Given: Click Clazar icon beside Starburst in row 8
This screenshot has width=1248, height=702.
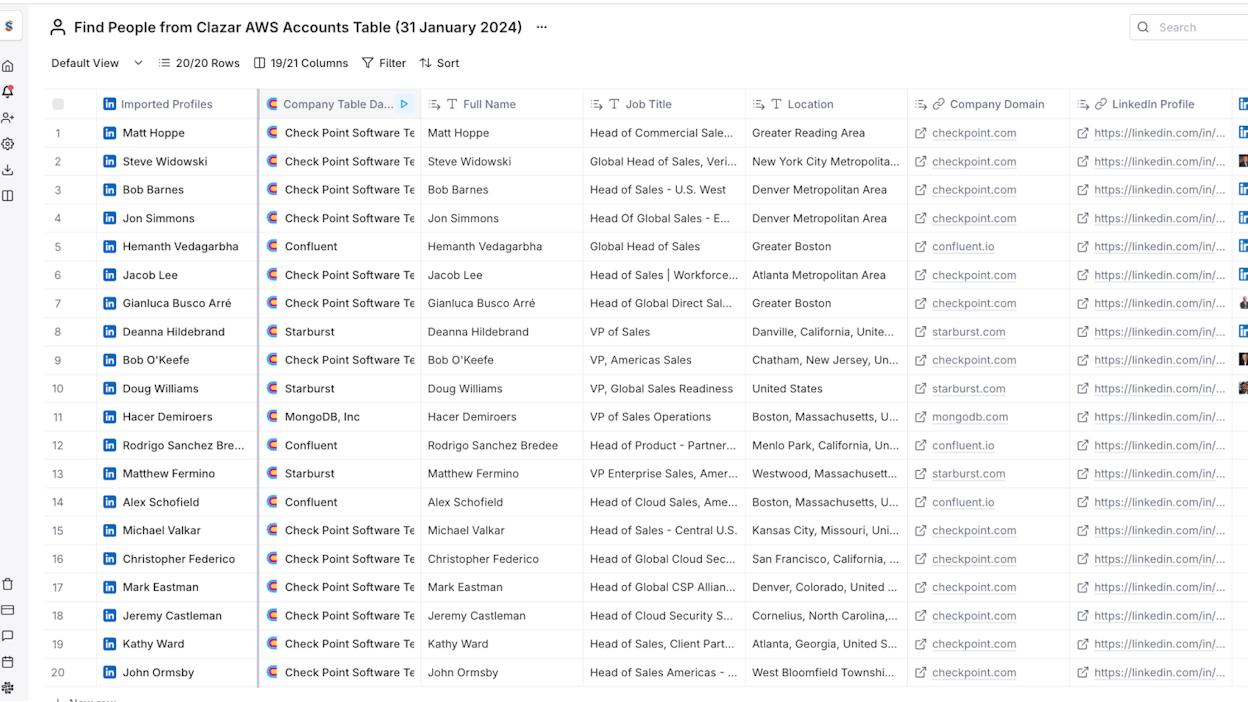Looking at the screenshot, I should click(272, 332).
